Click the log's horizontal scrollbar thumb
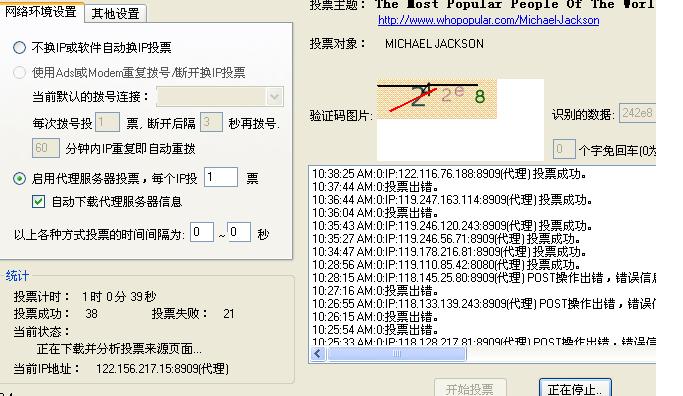Viewport: 683px width, 396px height. tap(396, 354)
